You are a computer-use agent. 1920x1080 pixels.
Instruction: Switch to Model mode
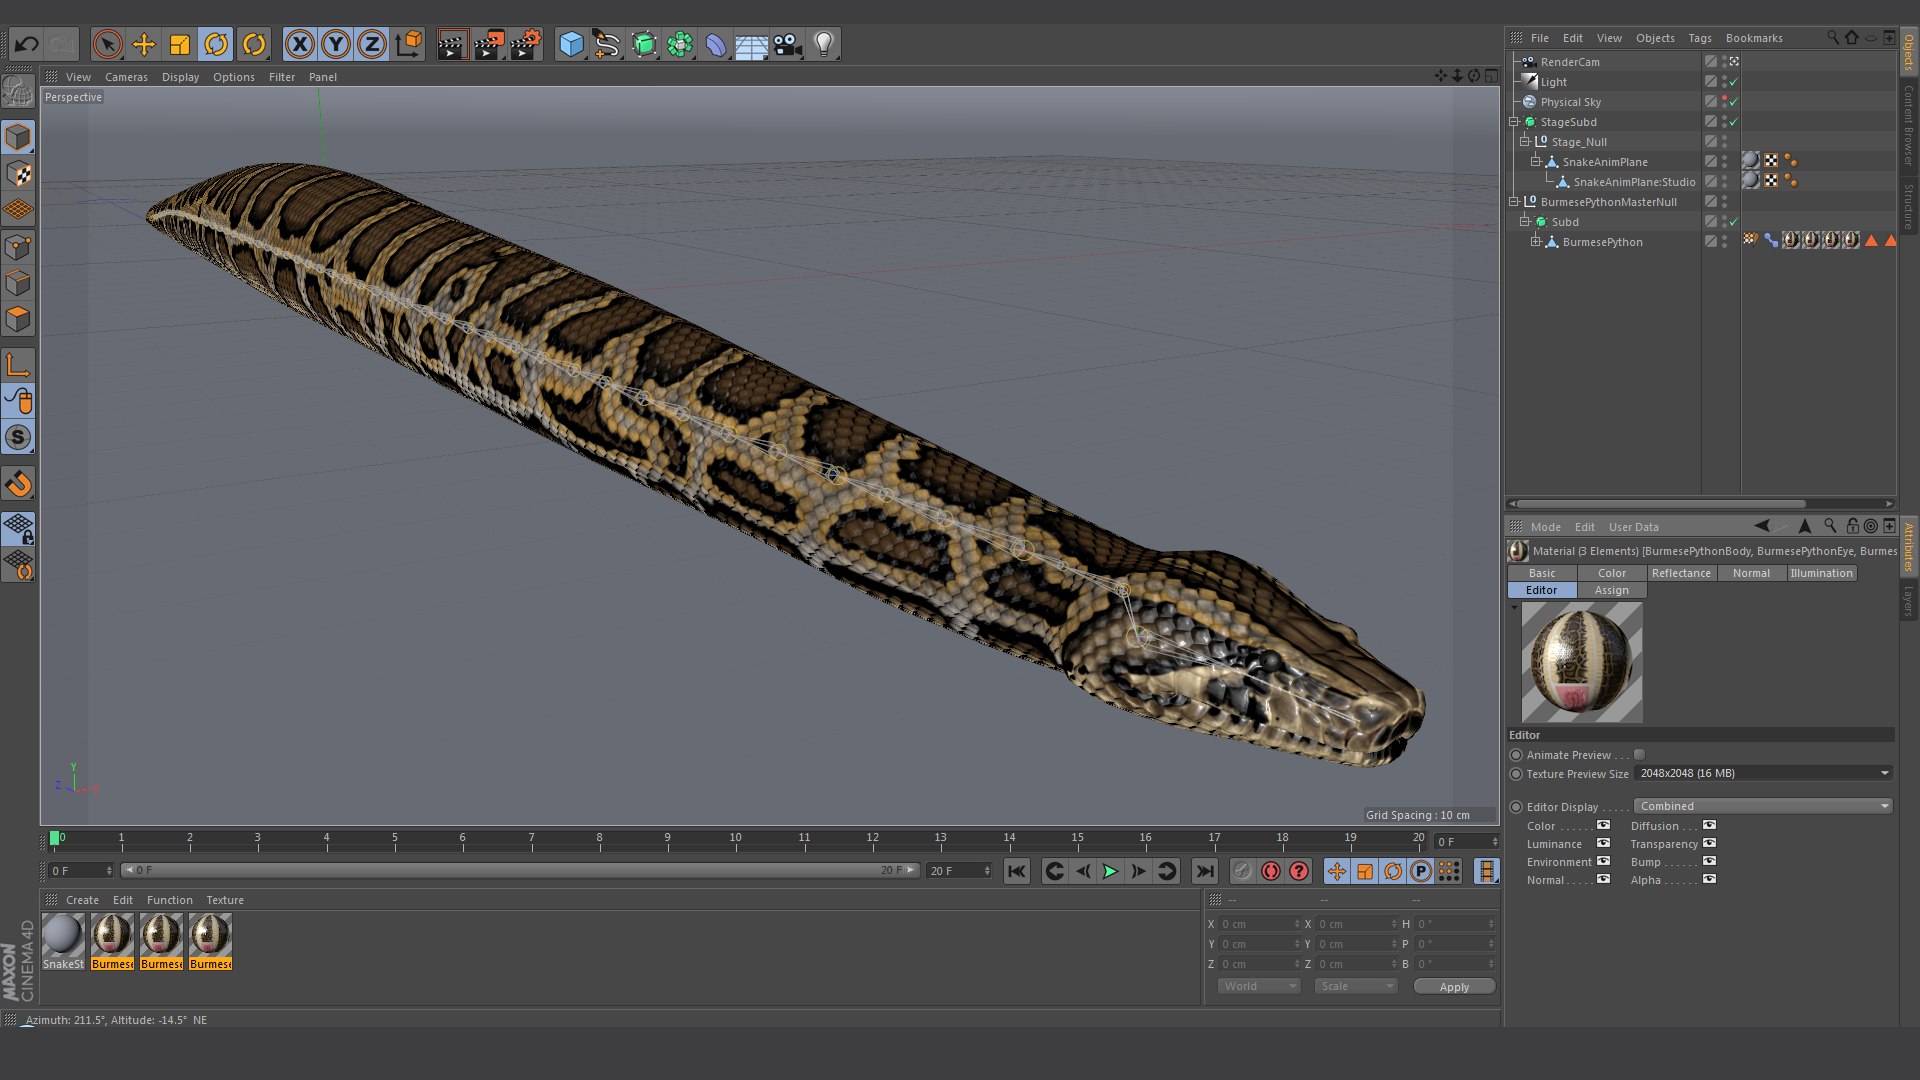tap(18, 137)
